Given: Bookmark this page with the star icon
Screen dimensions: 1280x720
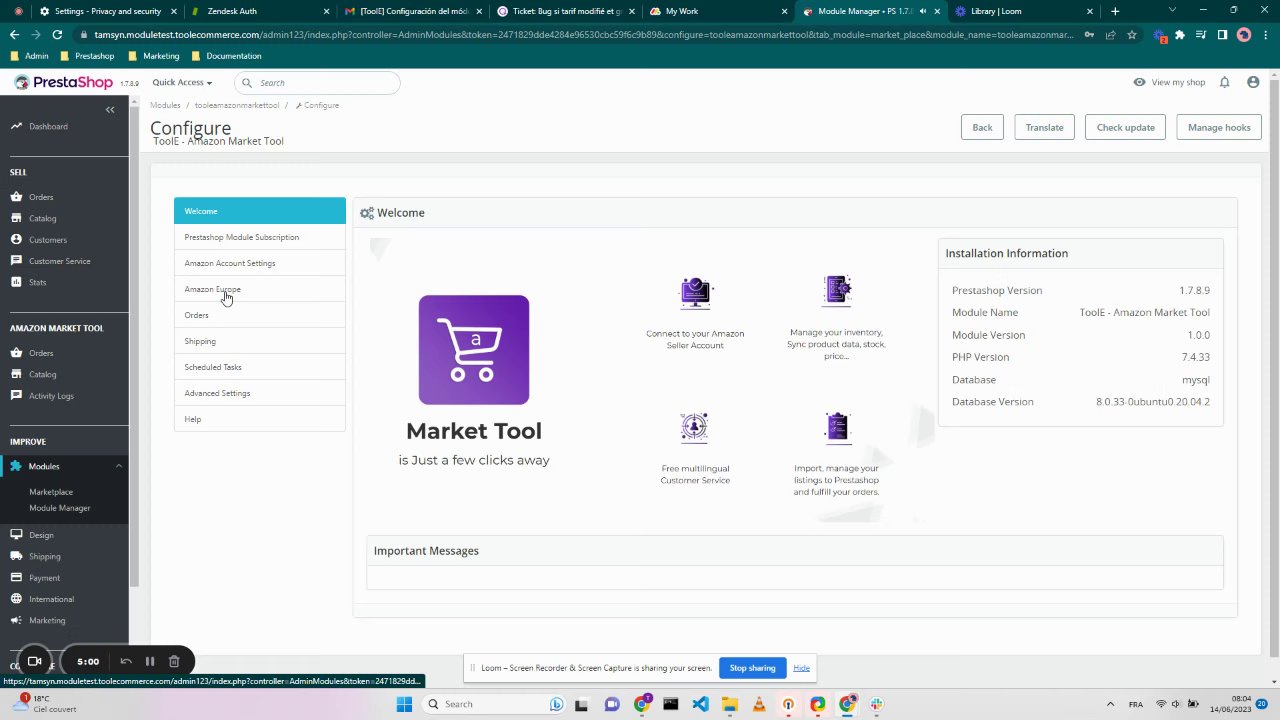Looking at the screenshot, I should [x=1131, y=34].
